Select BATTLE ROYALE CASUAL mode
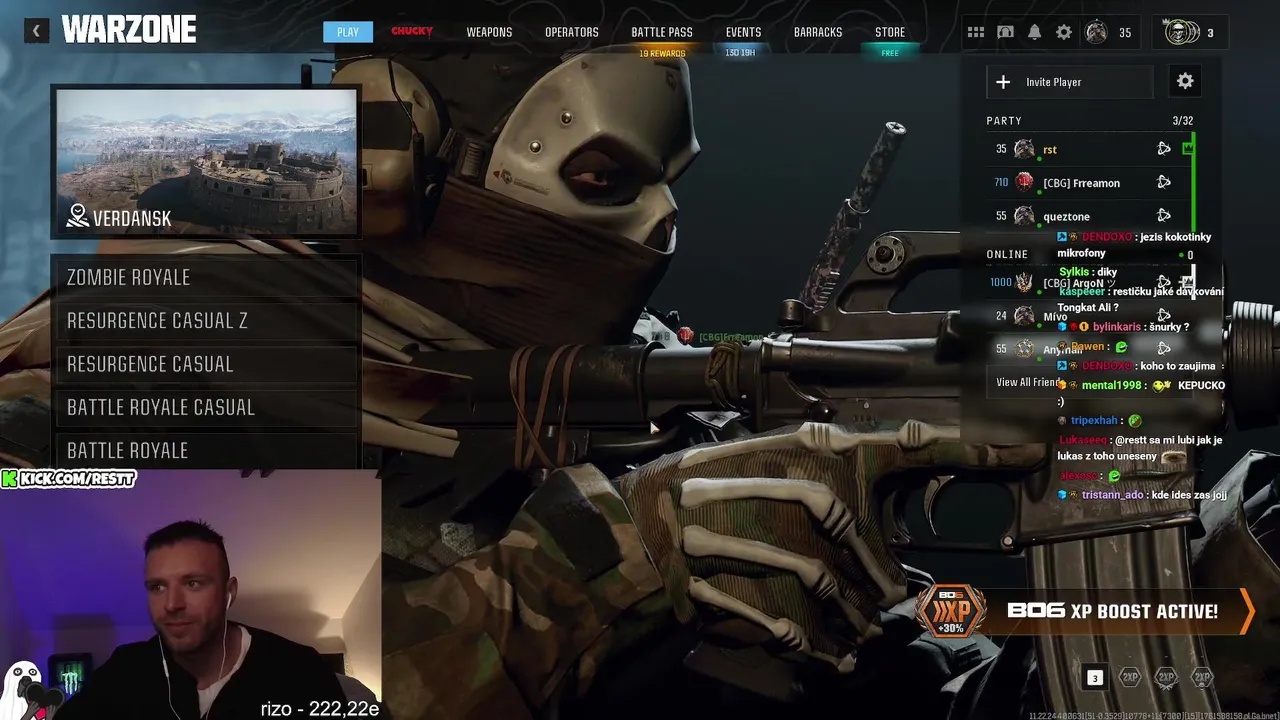The height and width of the screenshot is (720, 1280). click(205, 407)
